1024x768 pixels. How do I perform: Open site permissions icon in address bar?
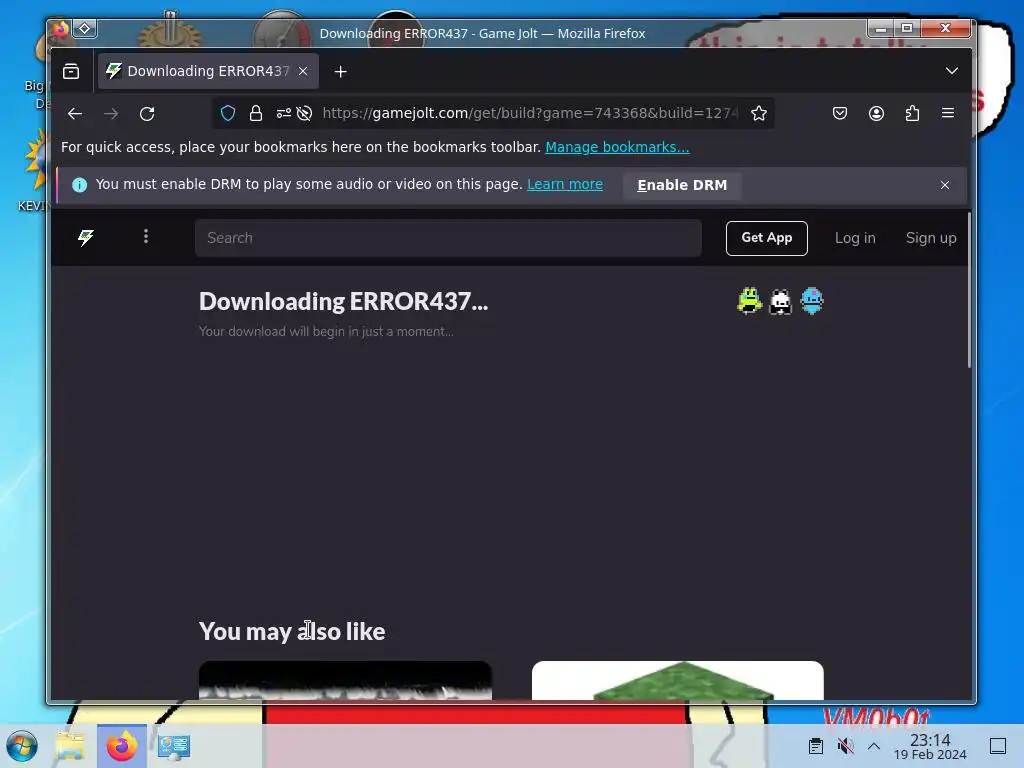pyautogui.click(x=283, y=114)
